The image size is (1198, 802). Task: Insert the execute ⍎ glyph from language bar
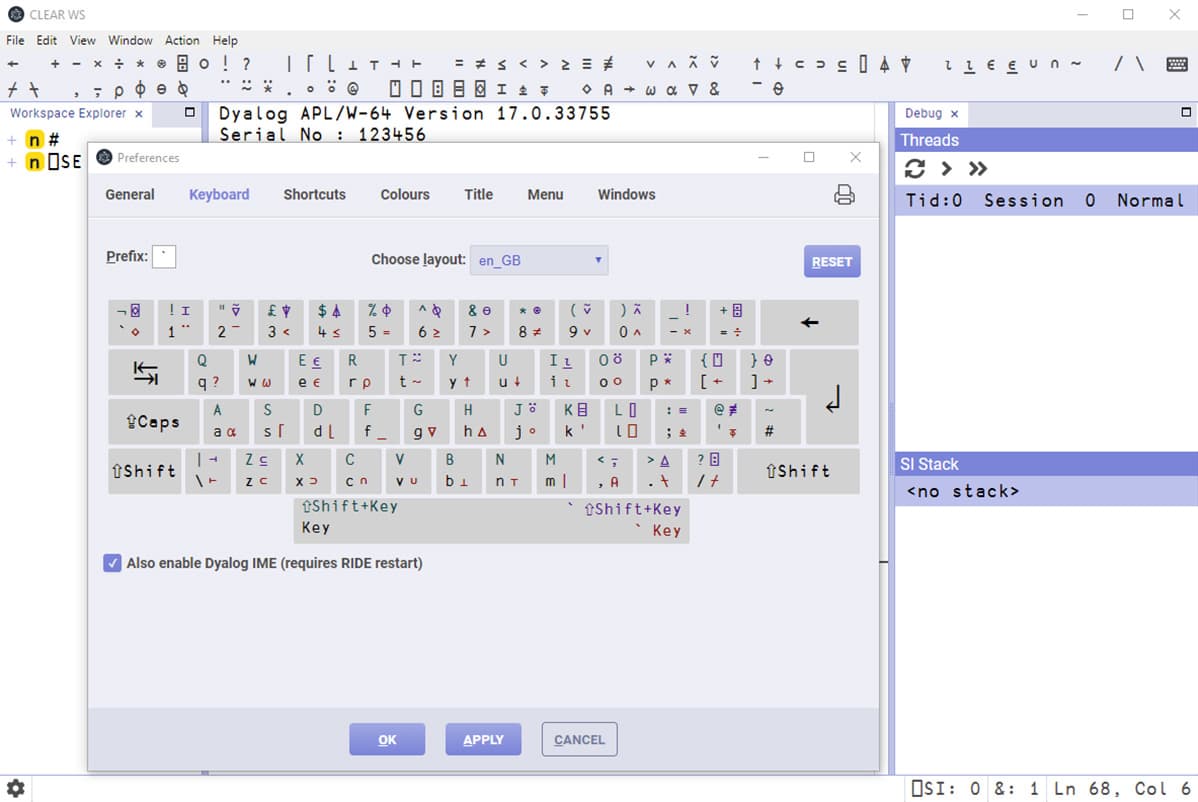tap(523, 89)
